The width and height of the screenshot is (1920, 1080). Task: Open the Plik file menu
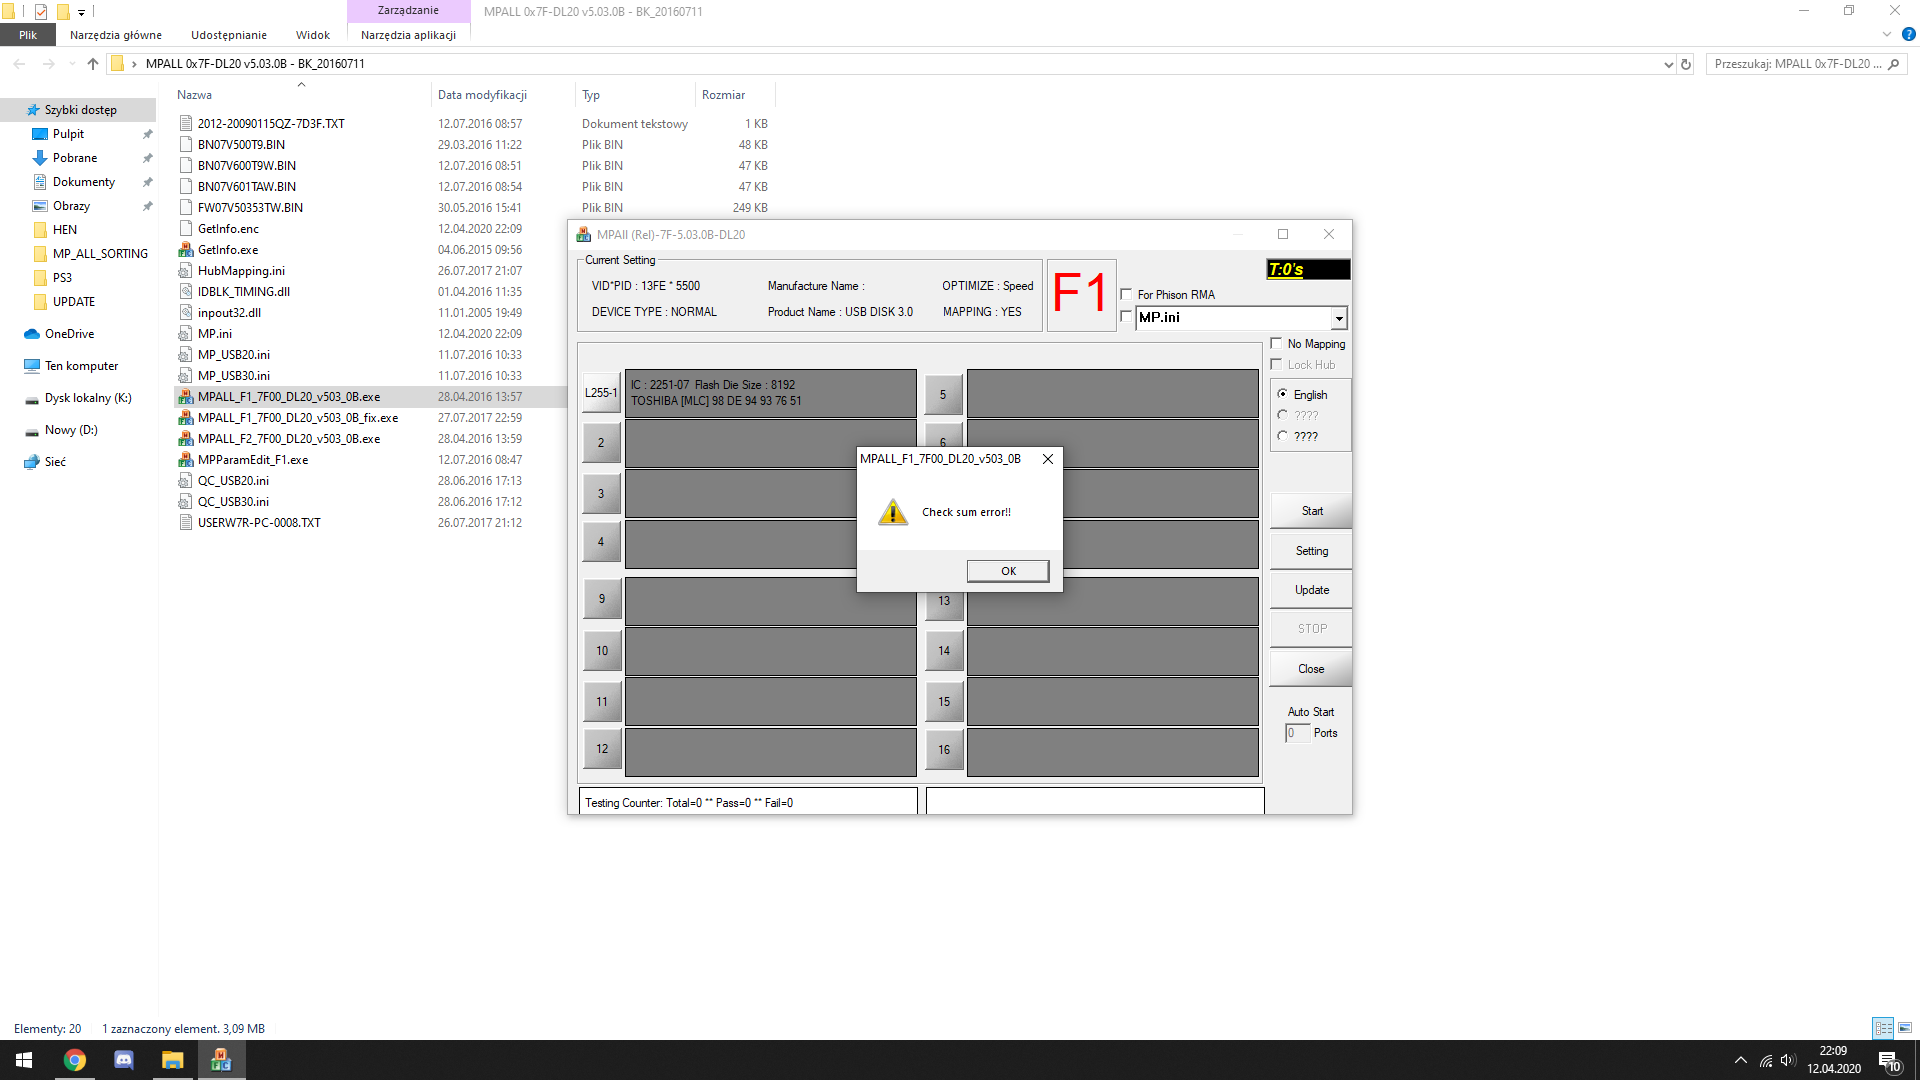click(28, 35)
